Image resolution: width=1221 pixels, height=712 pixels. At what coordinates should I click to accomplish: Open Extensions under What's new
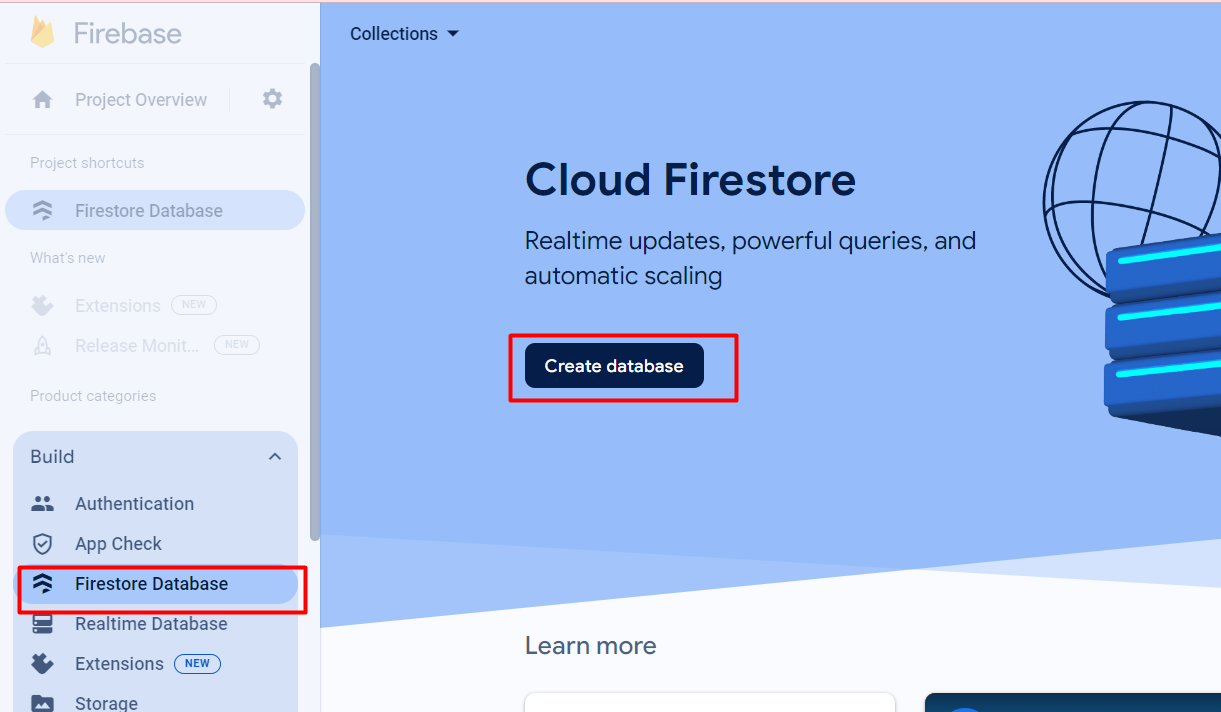tap(117, 306)
